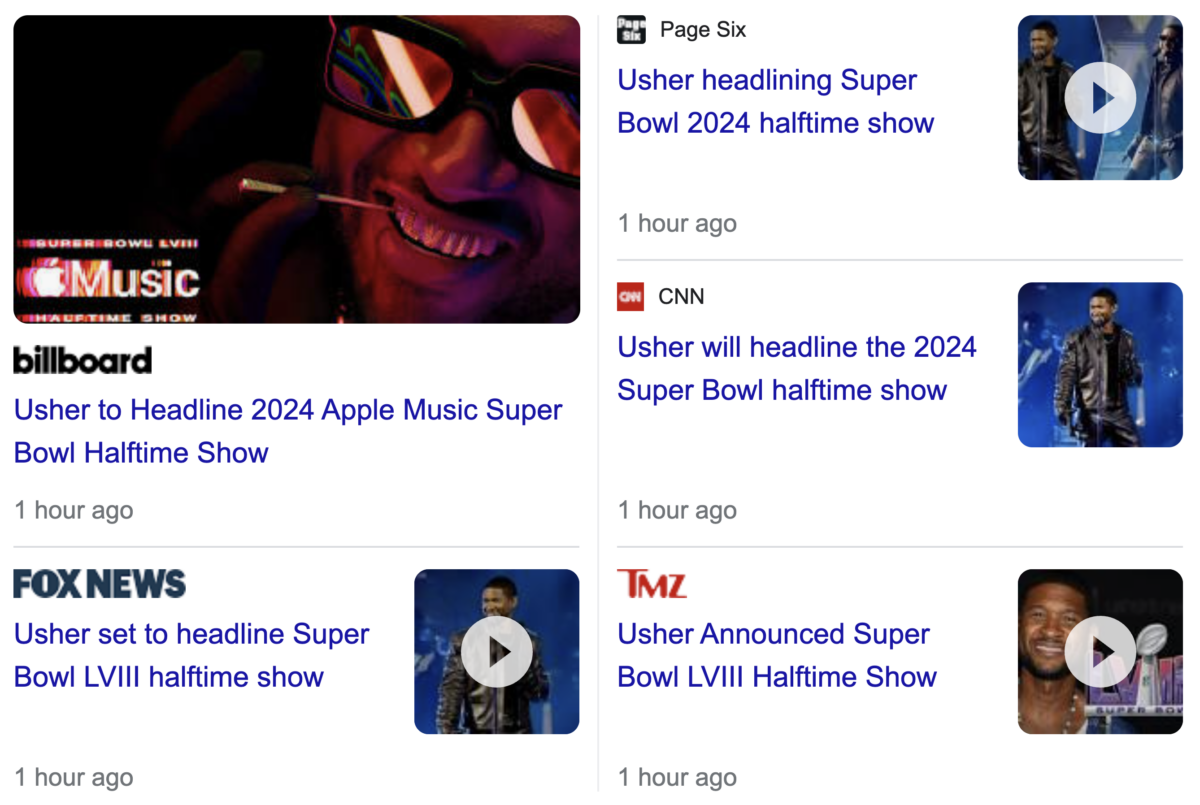Play the Page Six video thumbnail
This screenshot has height=805, width=1200.
click(x=1100, y=97)
